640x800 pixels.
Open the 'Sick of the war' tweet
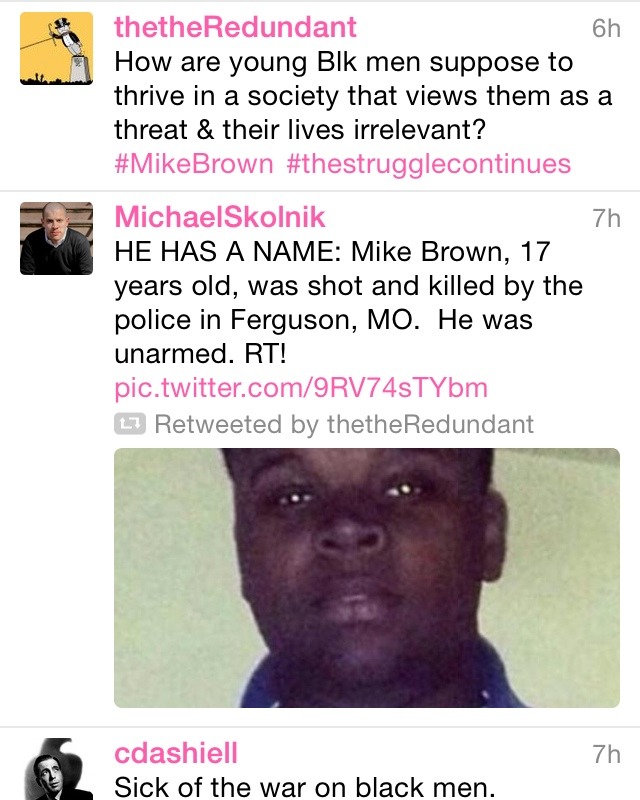(x=305, y=786)
